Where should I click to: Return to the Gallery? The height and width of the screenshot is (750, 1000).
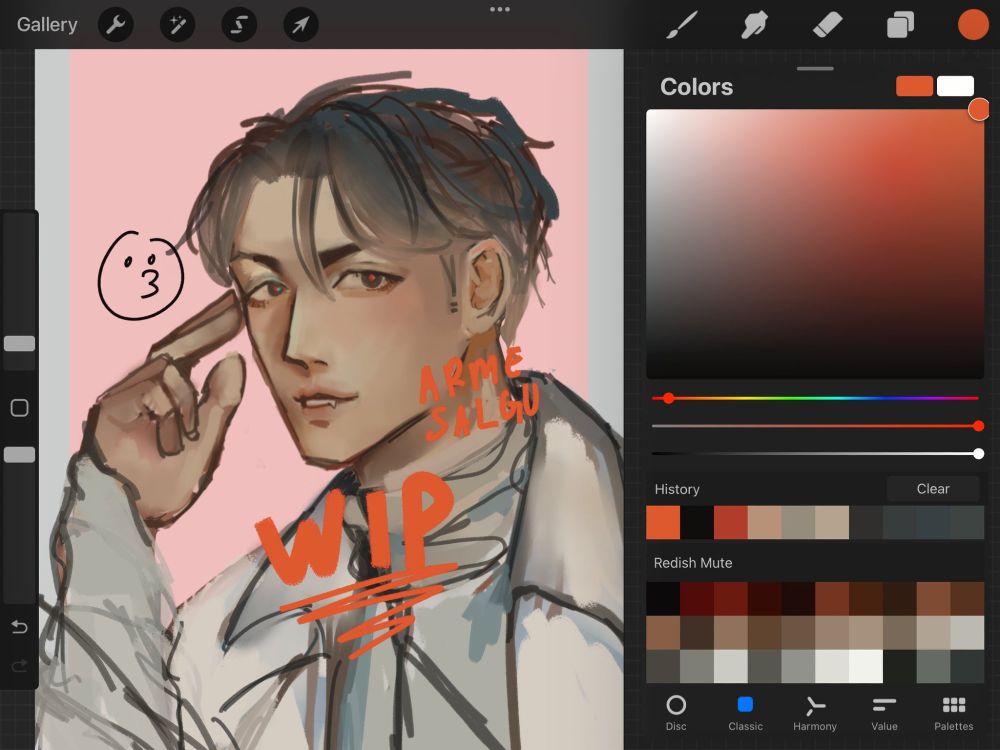pyautogui.click(x=47, y=25)
